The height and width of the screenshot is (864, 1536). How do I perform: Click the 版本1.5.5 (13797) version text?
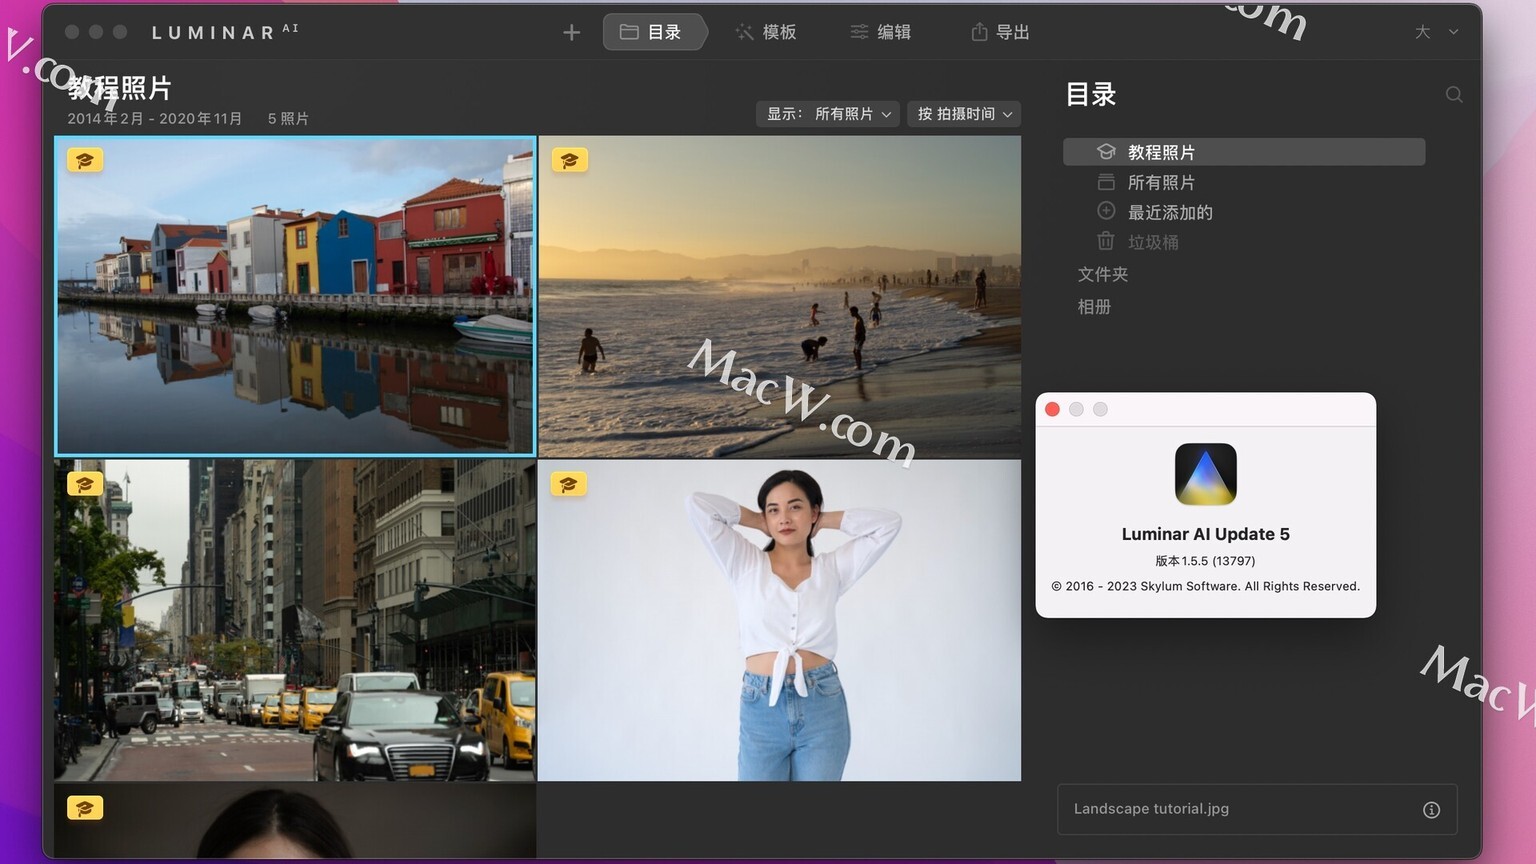pyautogui.click(x=1205, y=561)
